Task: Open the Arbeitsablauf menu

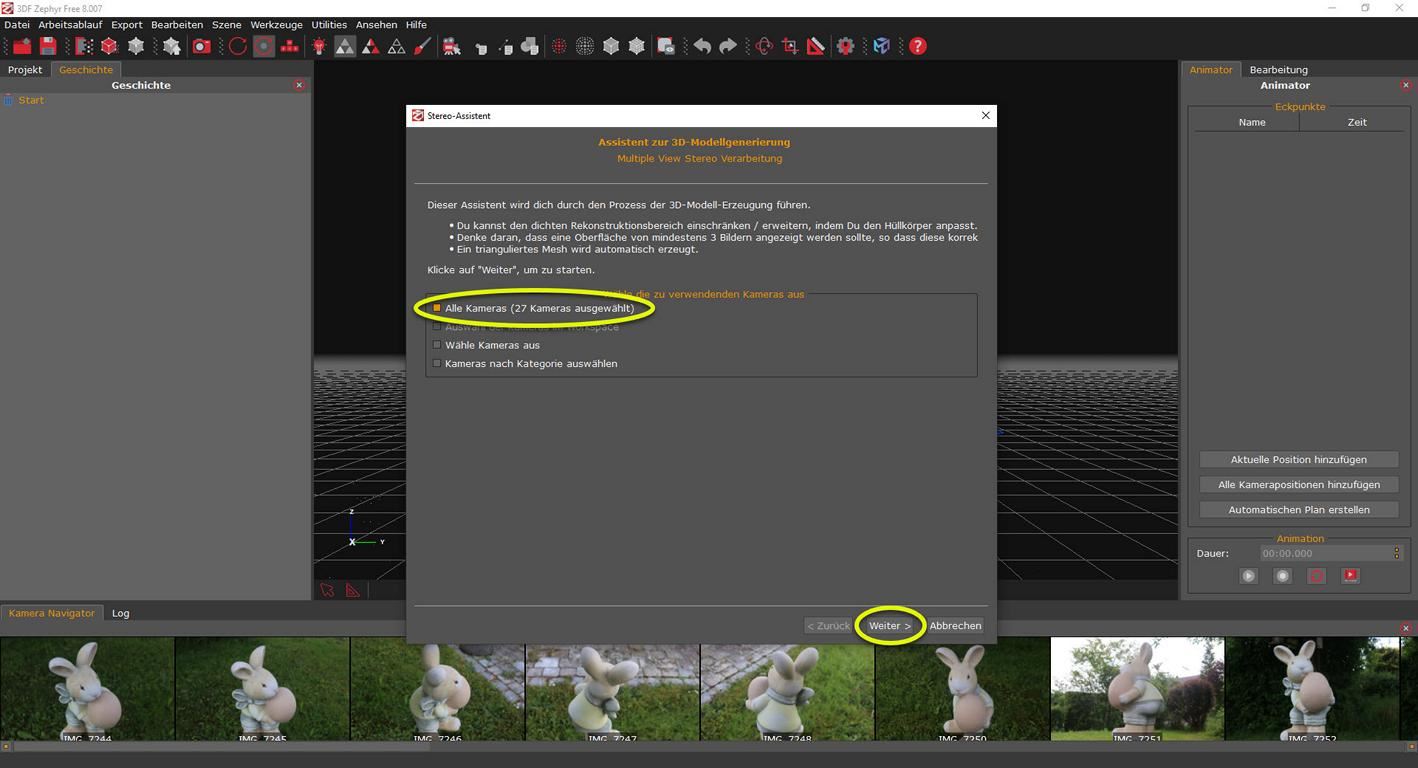Action: (70, 25)
